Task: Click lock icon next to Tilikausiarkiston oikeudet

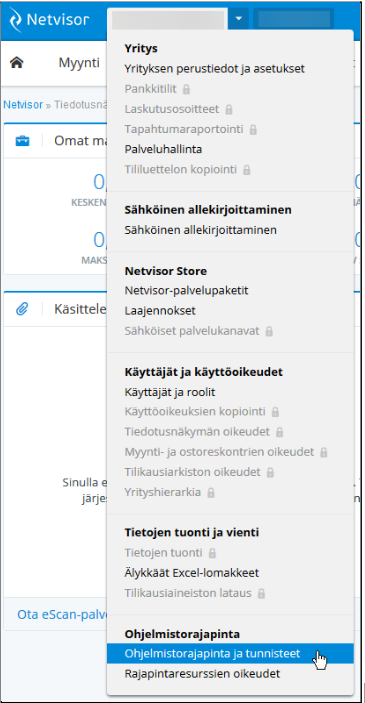Action: tap(270, 473)
